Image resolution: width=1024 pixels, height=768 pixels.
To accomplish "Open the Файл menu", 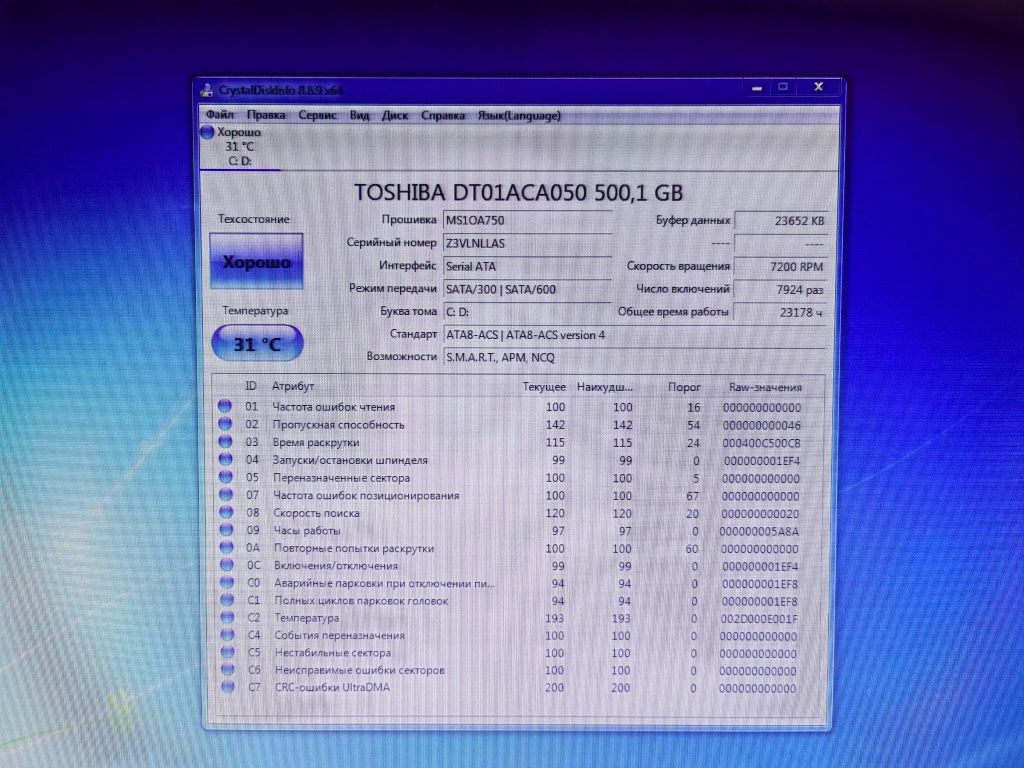I will [219, 115].
